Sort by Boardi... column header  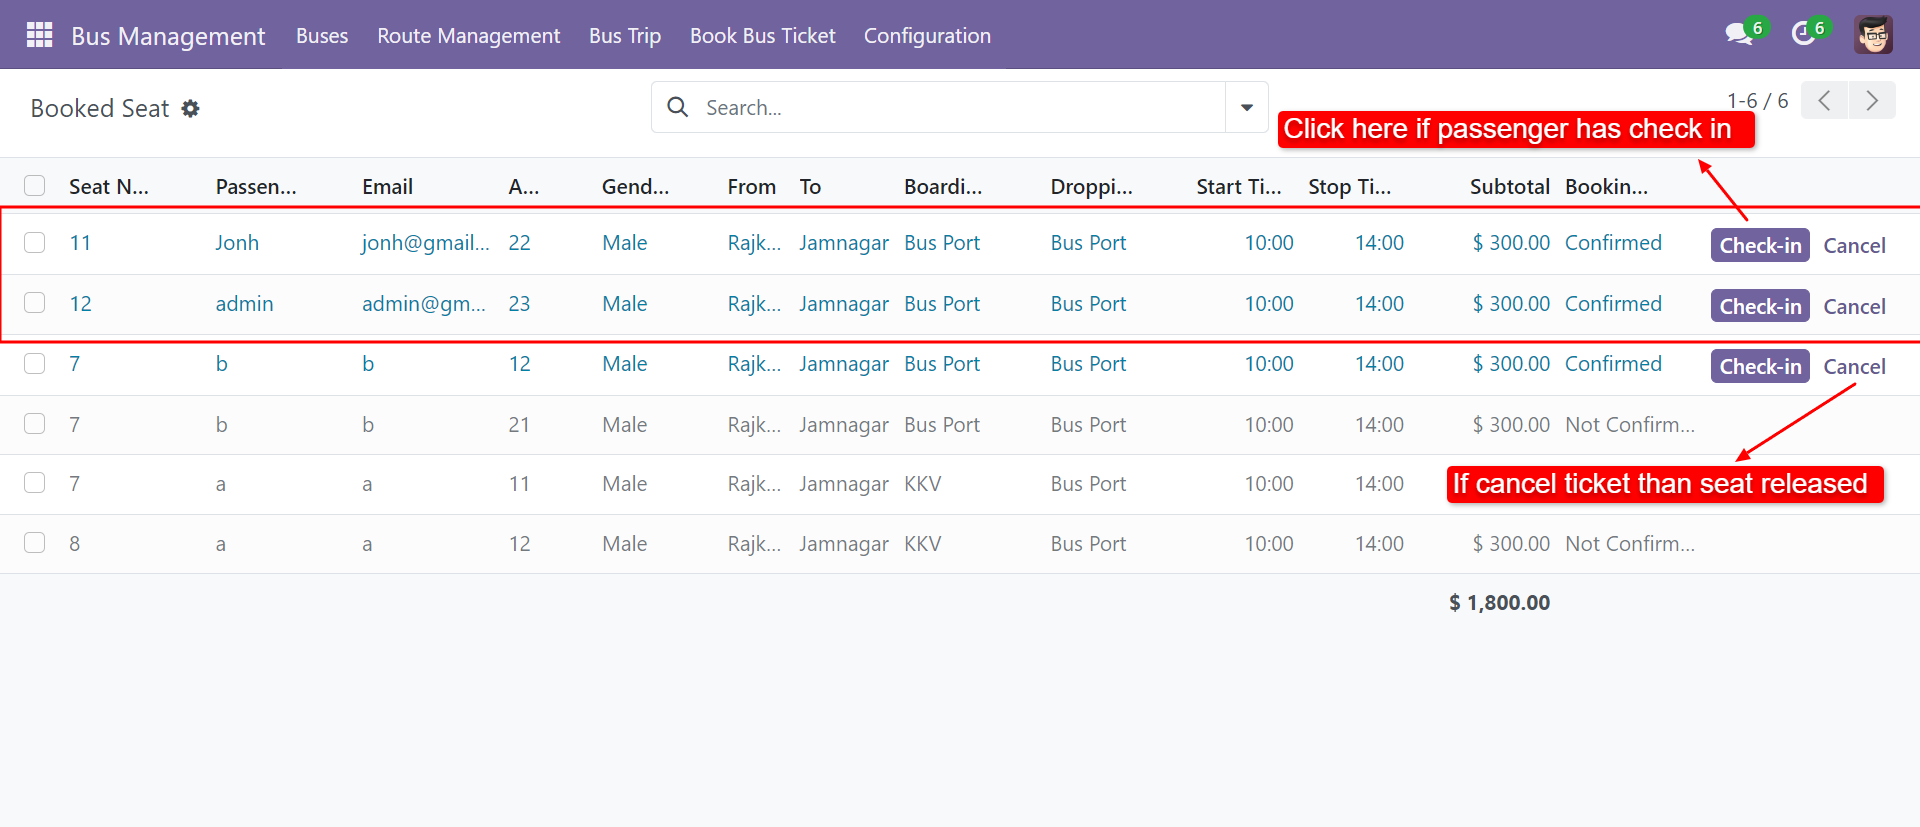click(x=943, y=187)
